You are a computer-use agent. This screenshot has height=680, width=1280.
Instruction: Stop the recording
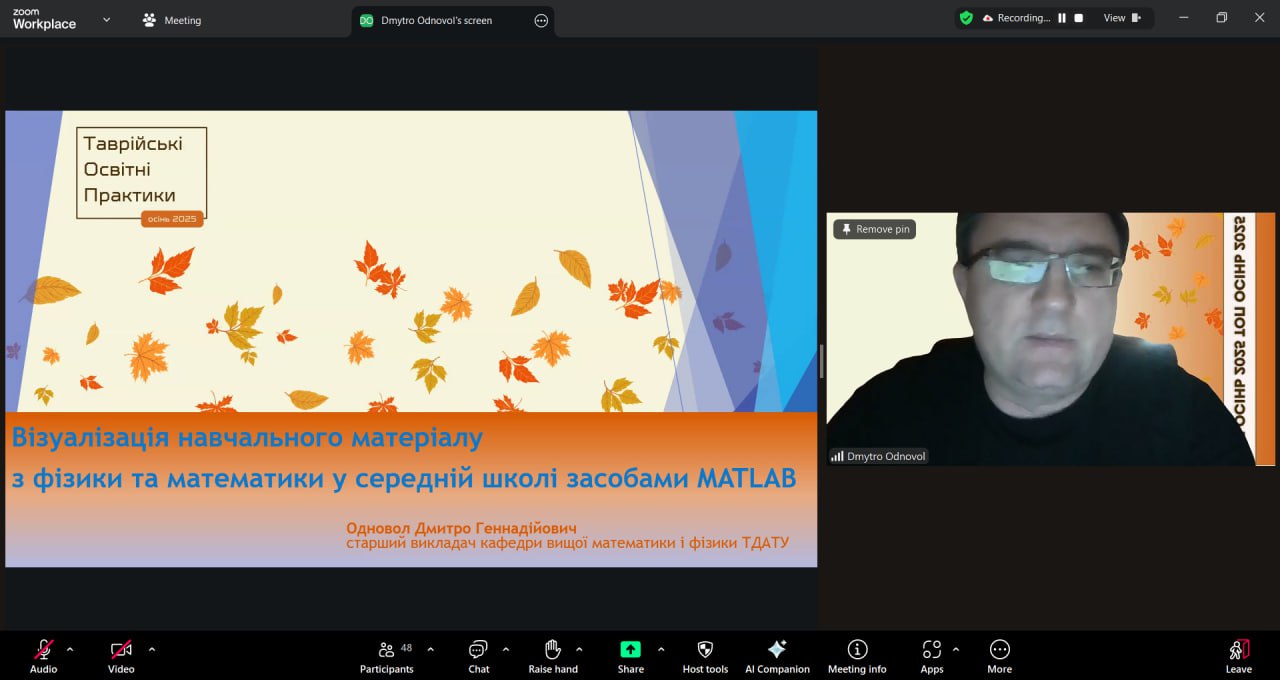1079,18
